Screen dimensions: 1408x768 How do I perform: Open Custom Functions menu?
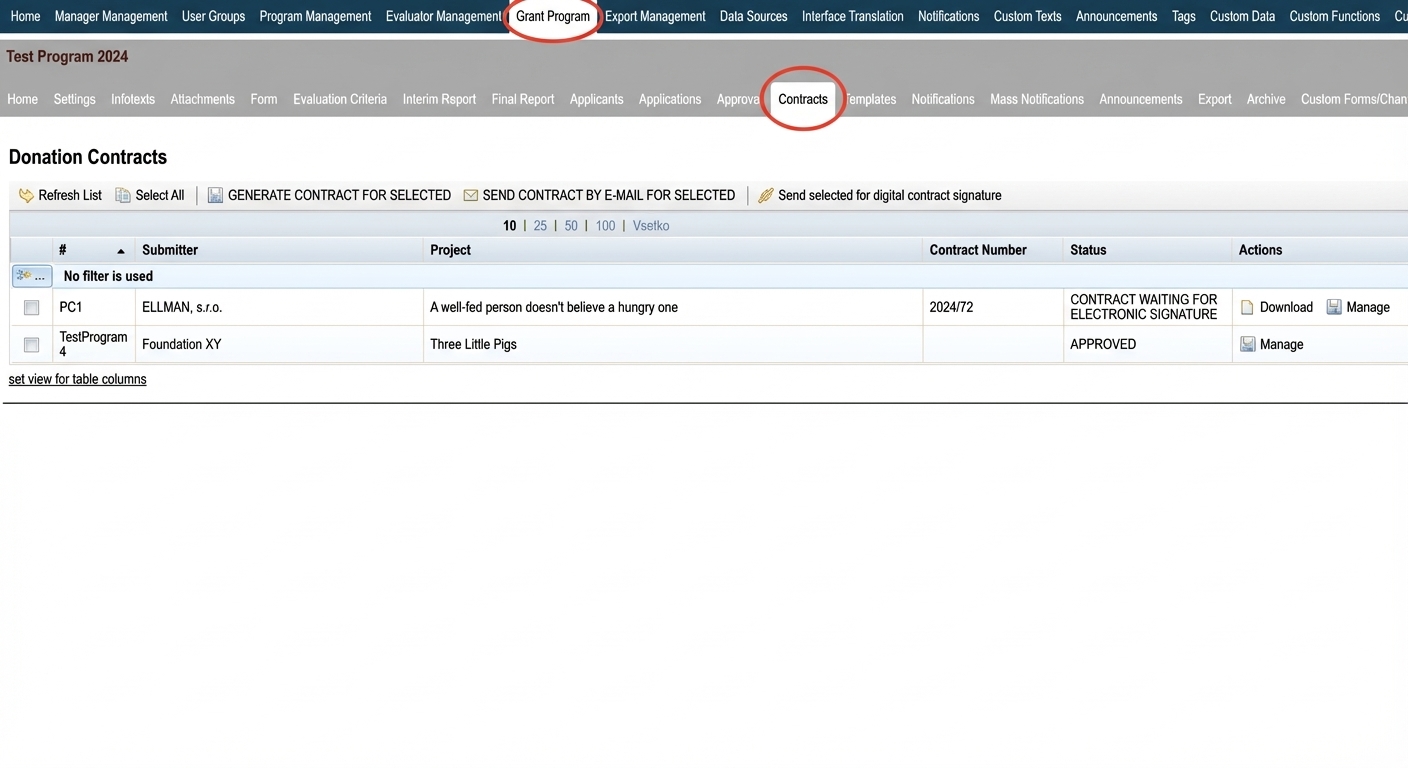(x=1334, y=16)
